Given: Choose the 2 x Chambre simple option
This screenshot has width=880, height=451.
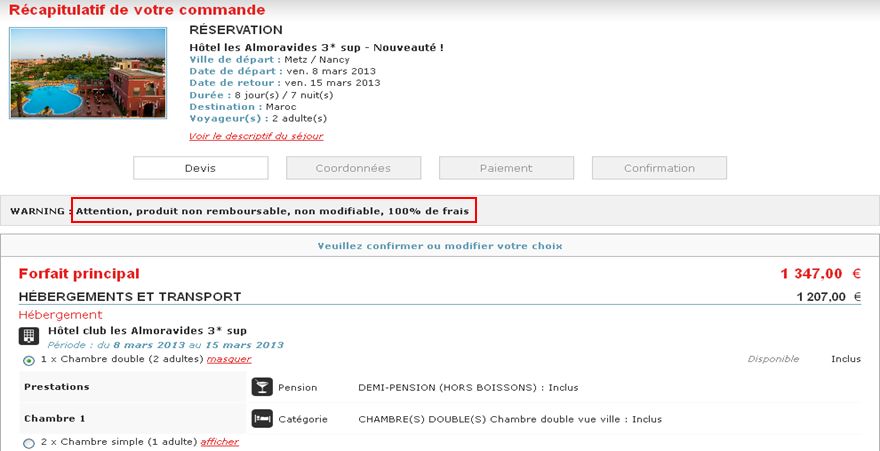Looking at the screenshot, I should click(28, 443).
